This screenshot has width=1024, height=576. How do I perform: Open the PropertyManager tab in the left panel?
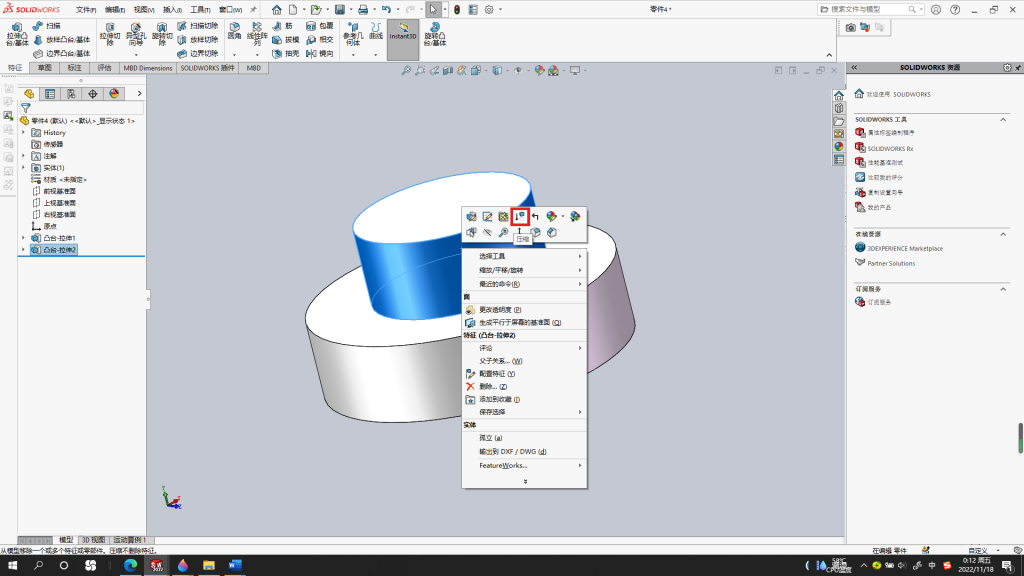coord(50,94)
